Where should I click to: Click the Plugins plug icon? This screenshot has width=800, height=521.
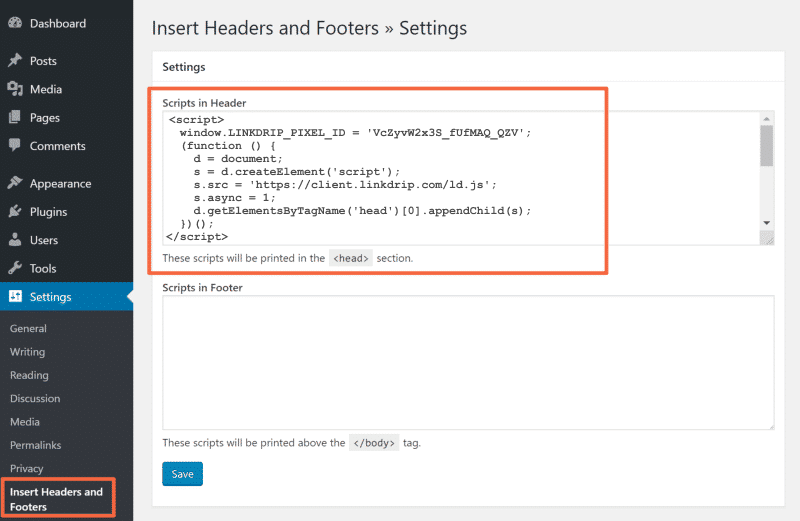15,211
